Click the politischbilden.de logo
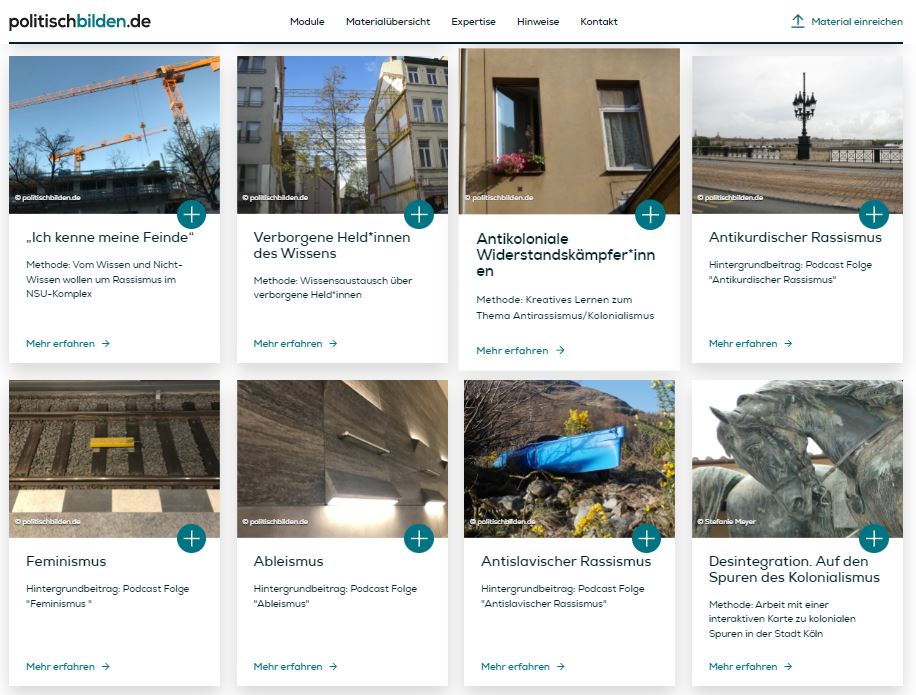Image resolution: width=916 pixels, height=695 pixels. coord(80,21)
